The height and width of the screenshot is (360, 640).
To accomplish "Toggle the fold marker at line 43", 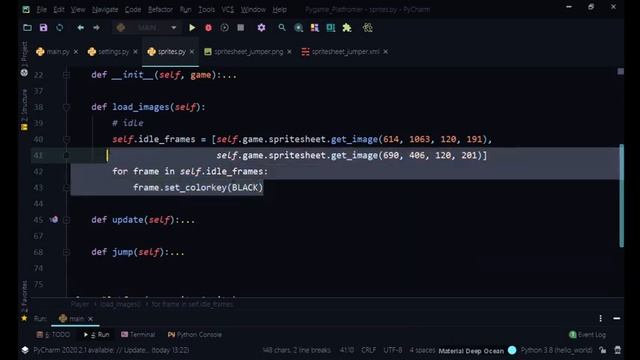I will (66, 187).
